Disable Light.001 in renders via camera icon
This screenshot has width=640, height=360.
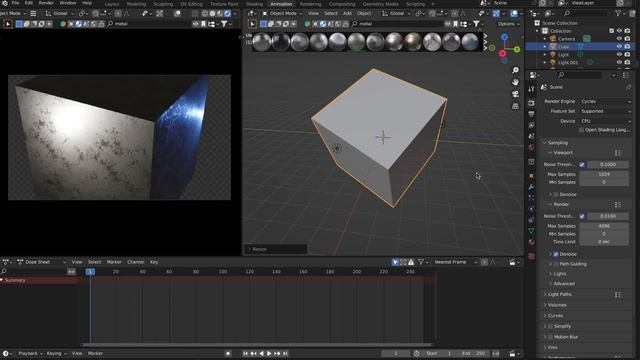[x=627, y=62]
